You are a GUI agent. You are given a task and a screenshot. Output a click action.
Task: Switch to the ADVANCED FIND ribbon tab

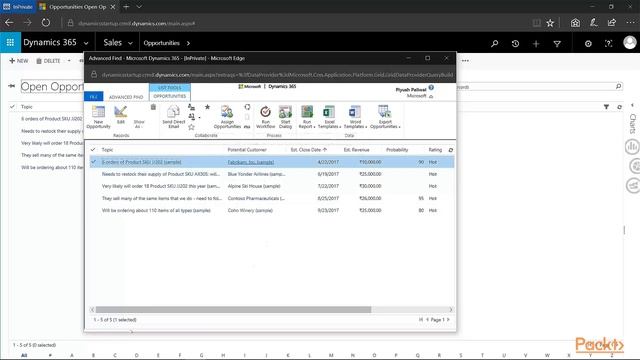point(126,97)
